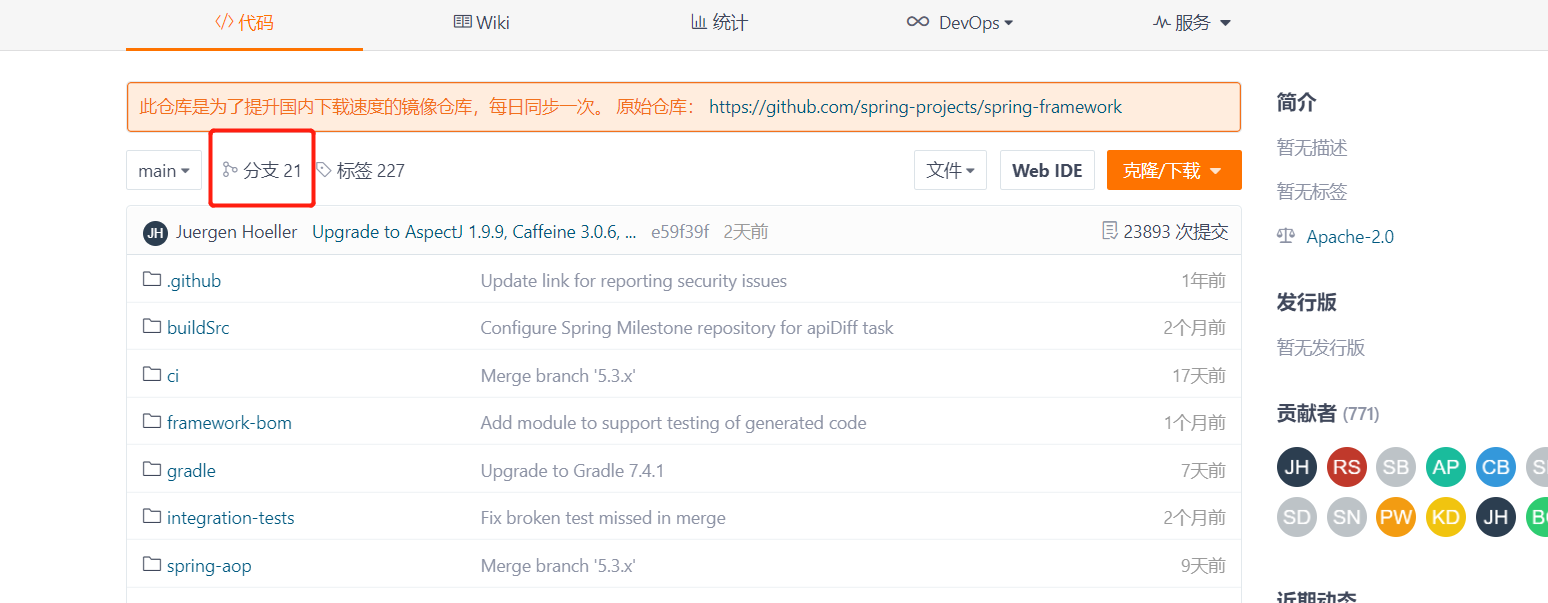Open the ci folder
The height and width of the screenshot is (603, 1548).
pos(173,376)
